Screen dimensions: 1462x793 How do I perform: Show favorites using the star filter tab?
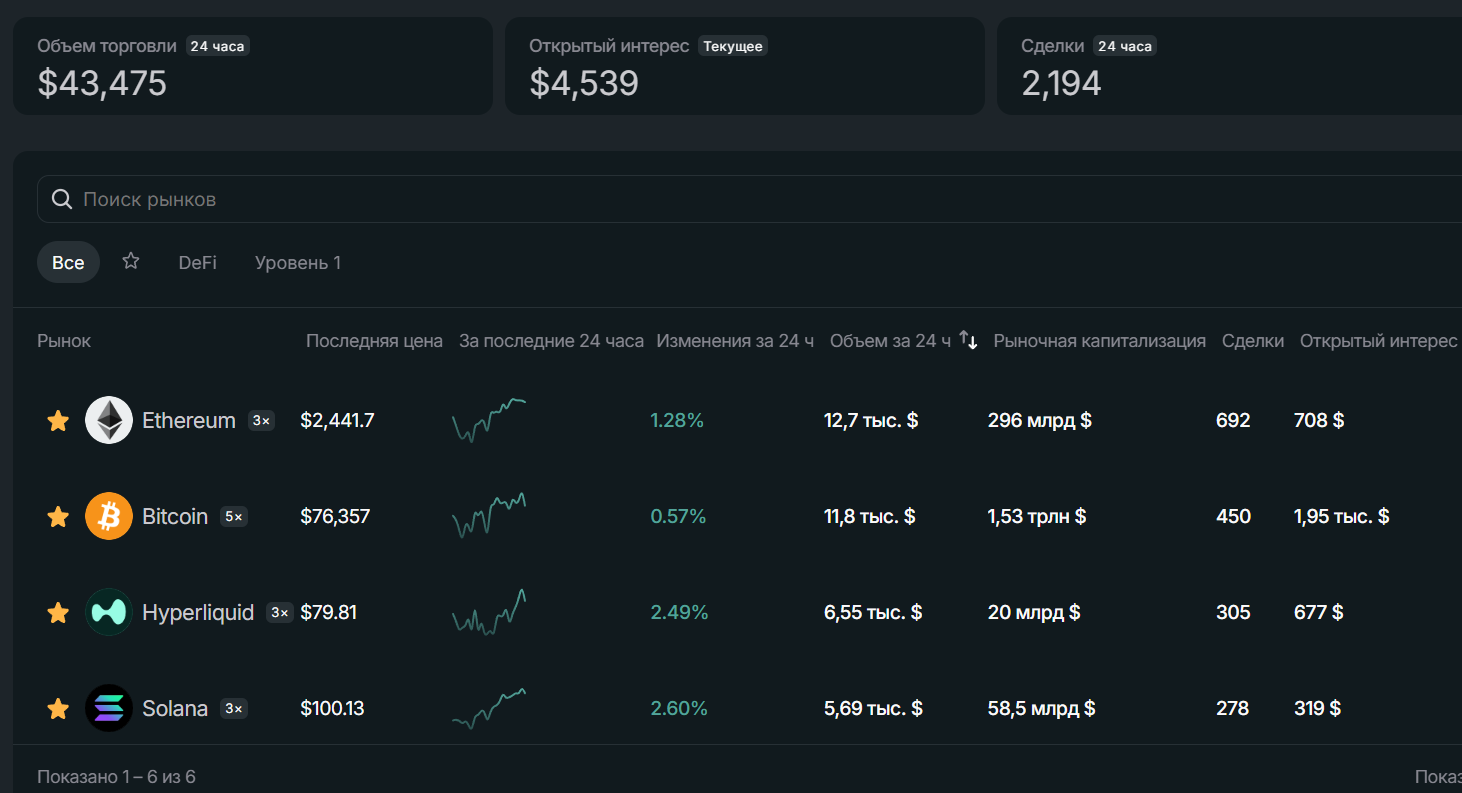click(x=131, y=262)
